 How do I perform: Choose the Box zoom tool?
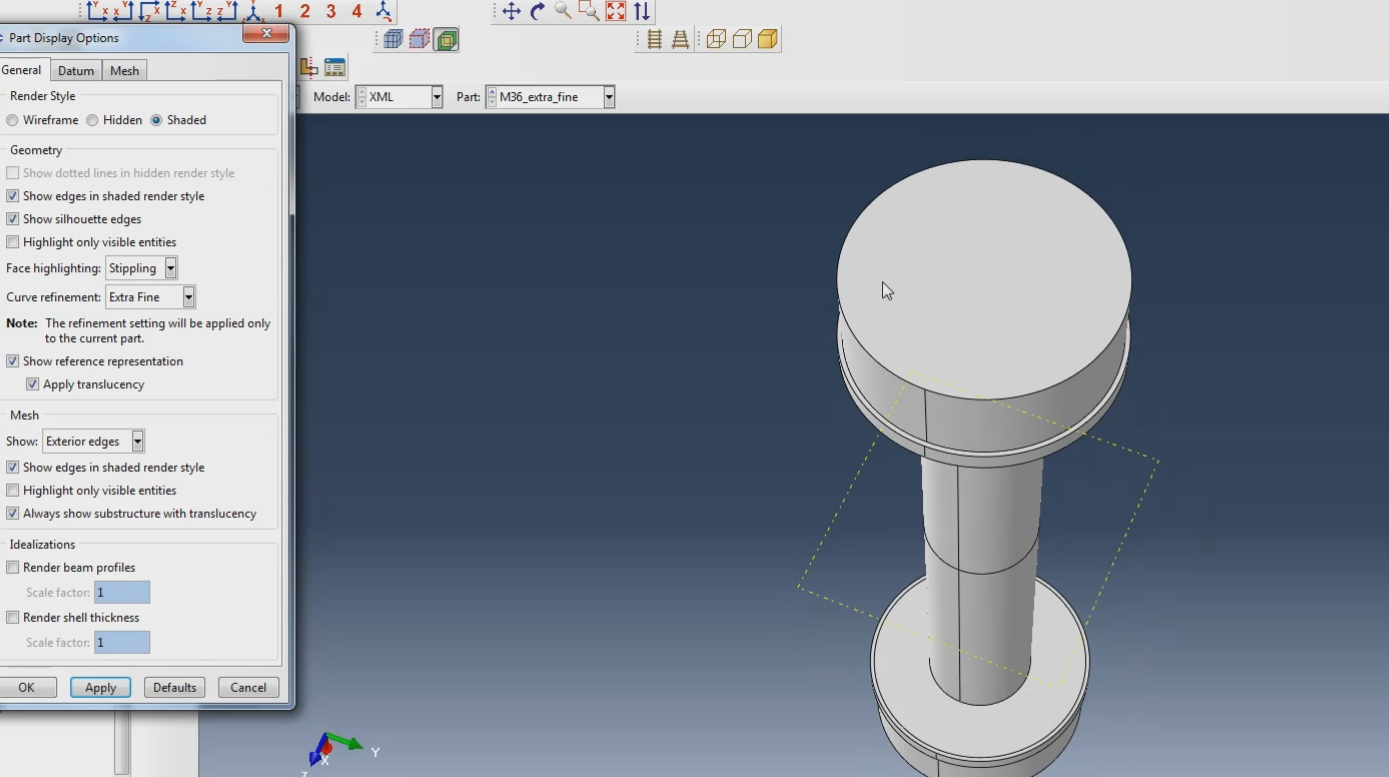click(588, 12)
